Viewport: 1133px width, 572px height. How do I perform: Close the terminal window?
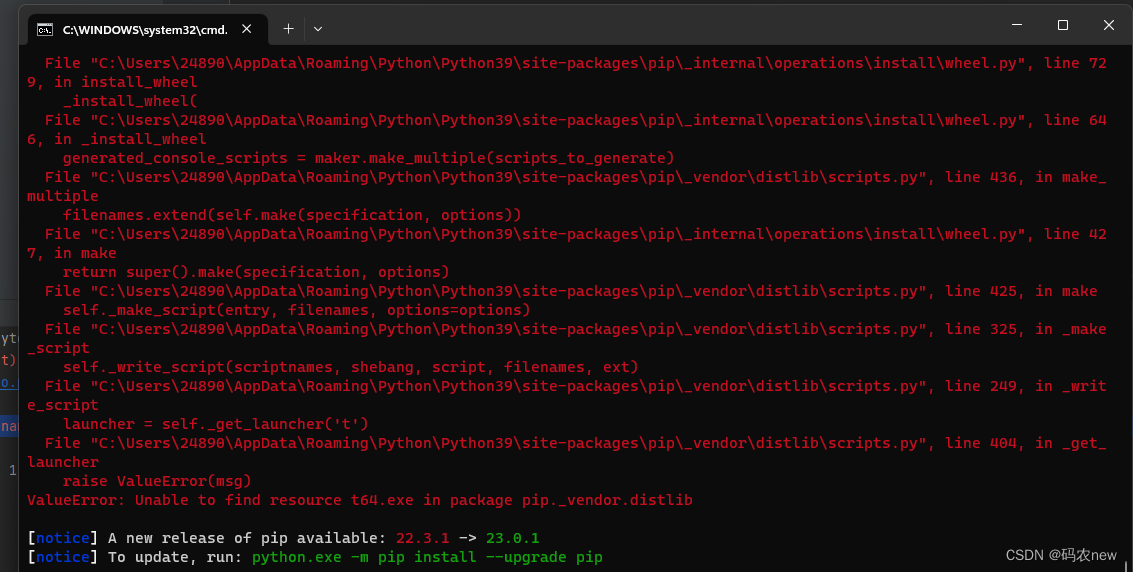(x=1109, y=25)
